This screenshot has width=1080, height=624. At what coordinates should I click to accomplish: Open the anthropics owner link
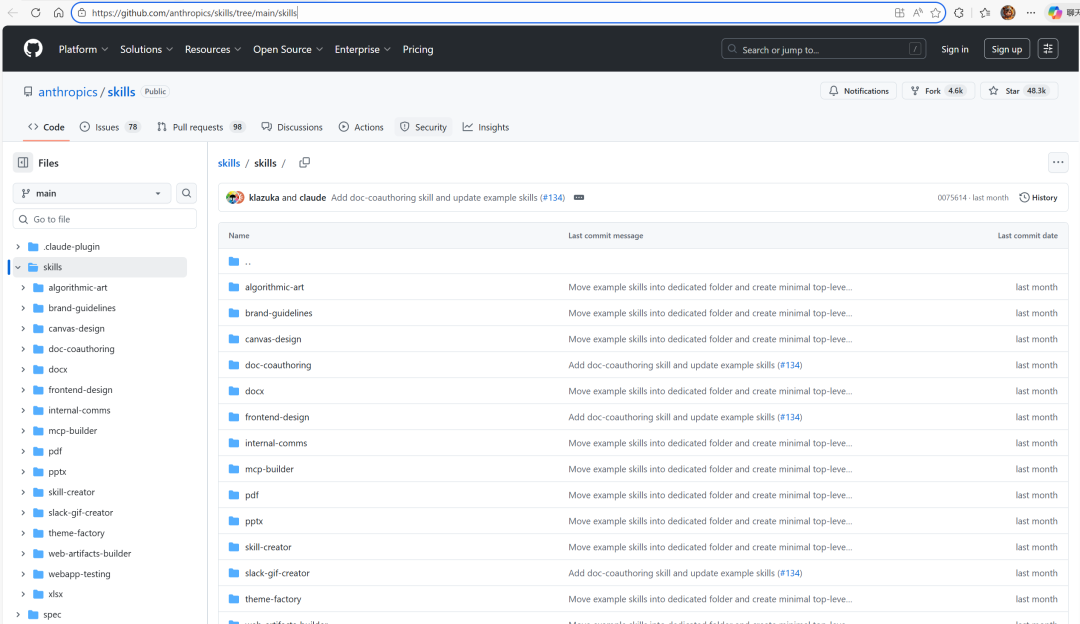click(x=68, y=92)
